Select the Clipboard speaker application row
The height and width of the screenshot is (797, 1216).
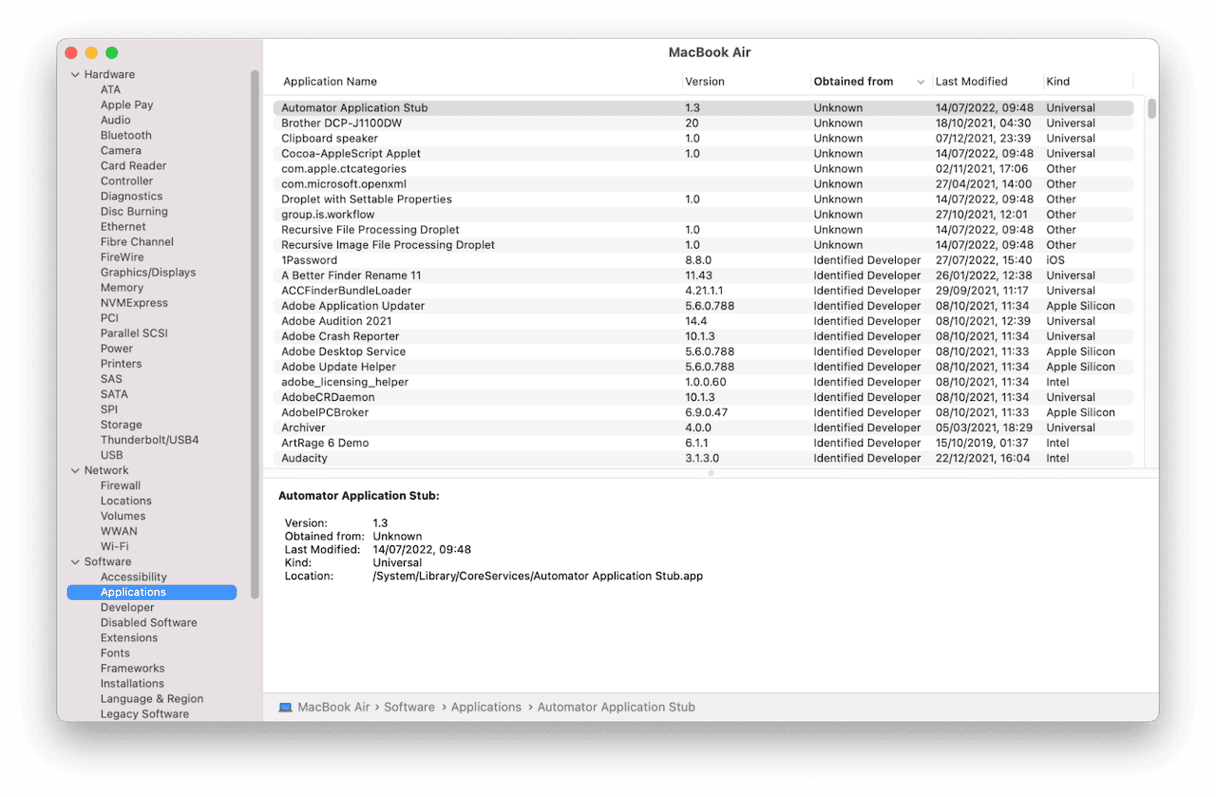[703, 139]
